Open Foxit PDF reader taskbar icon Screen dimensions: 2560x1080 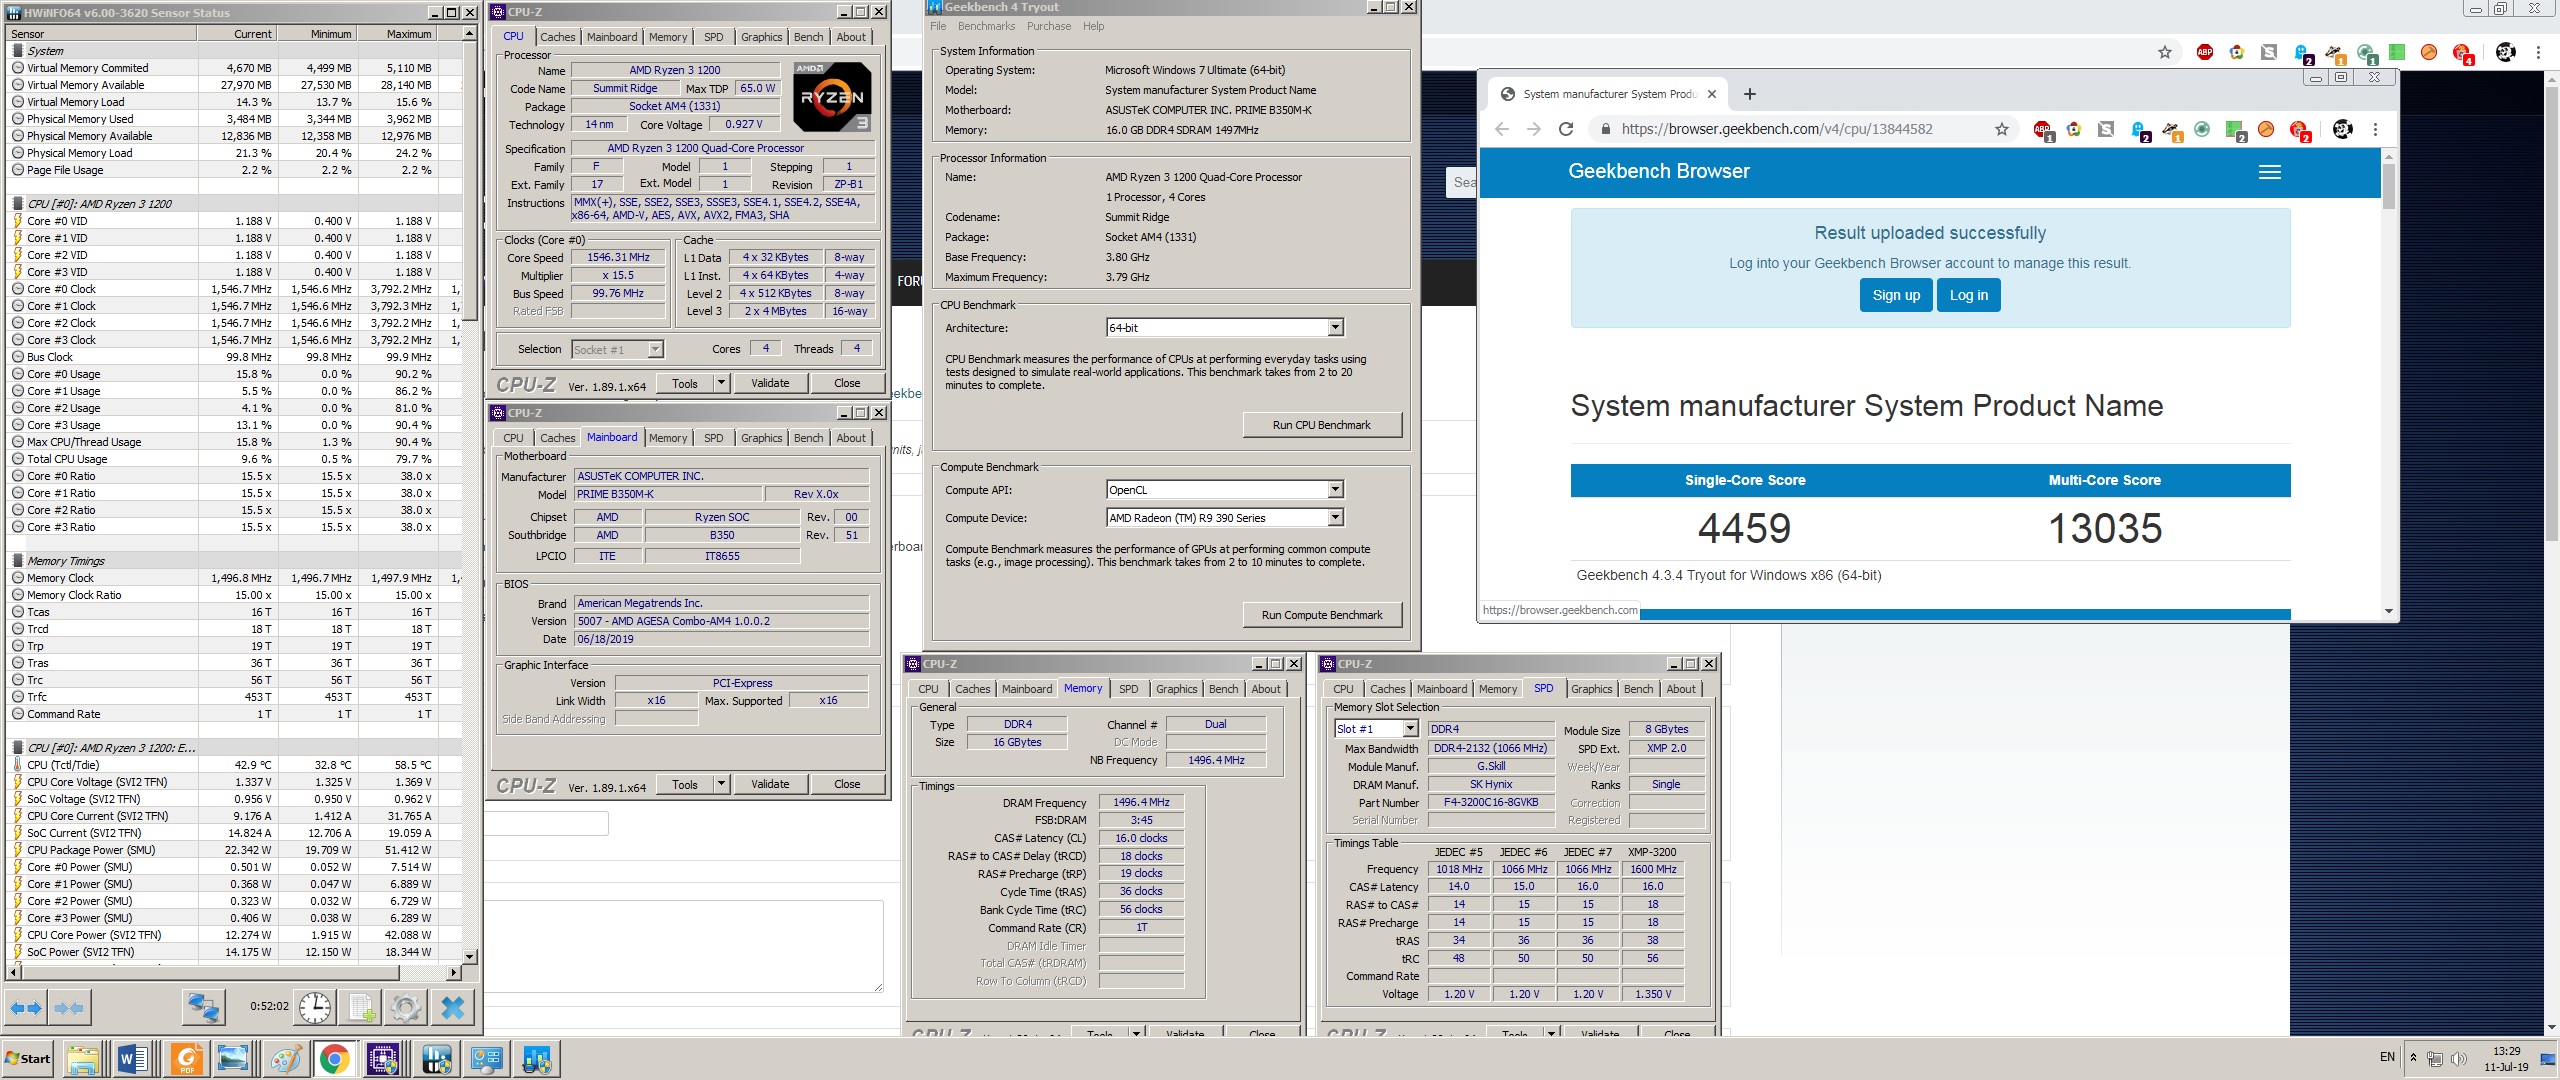click(186, 1059)
